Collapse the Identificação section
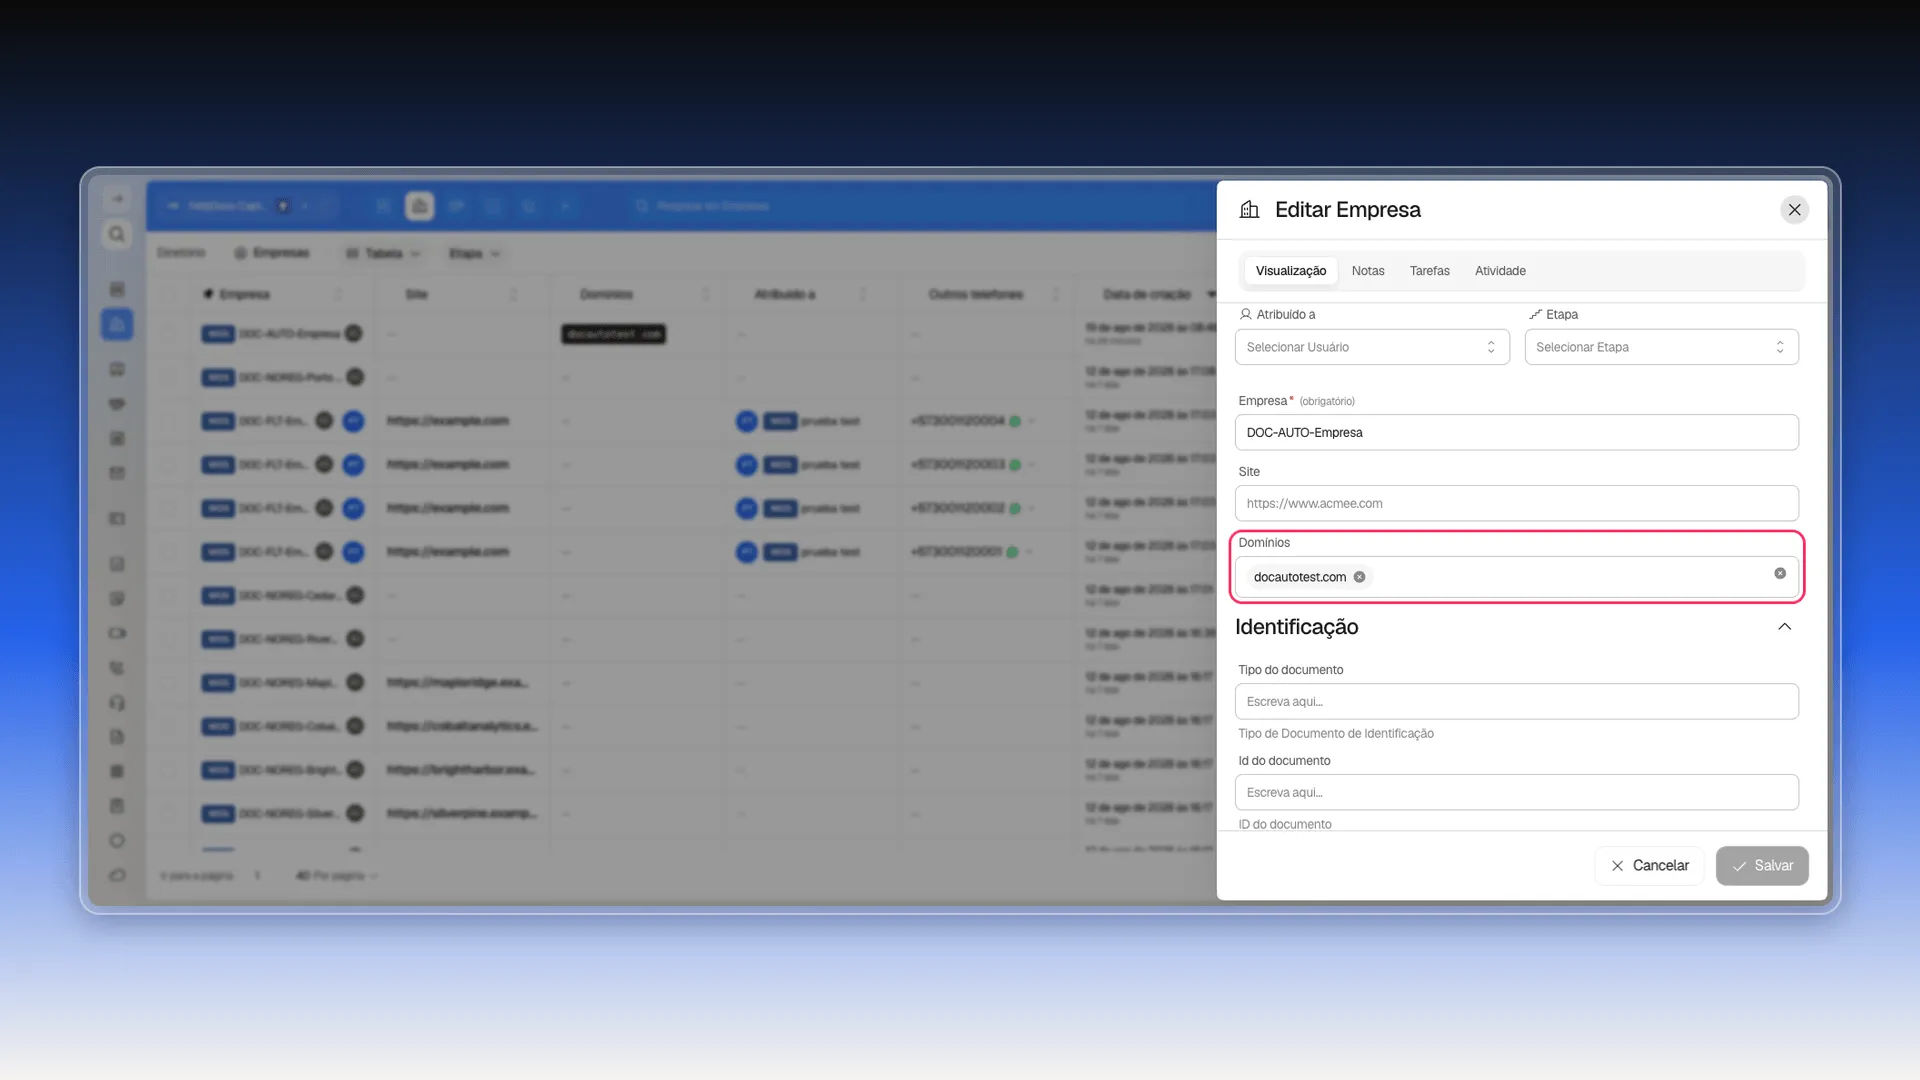1920x1080 pixels. coord(1784,627)
